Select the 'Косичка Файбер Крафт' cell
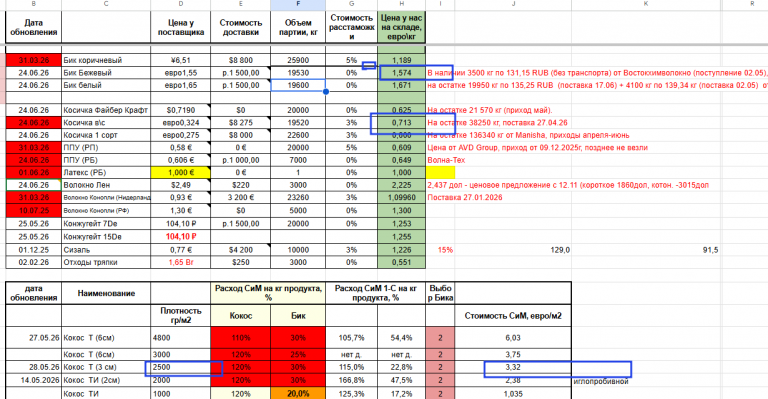Image resolution: width=768 pixels, height=399 pixels. 106,110
